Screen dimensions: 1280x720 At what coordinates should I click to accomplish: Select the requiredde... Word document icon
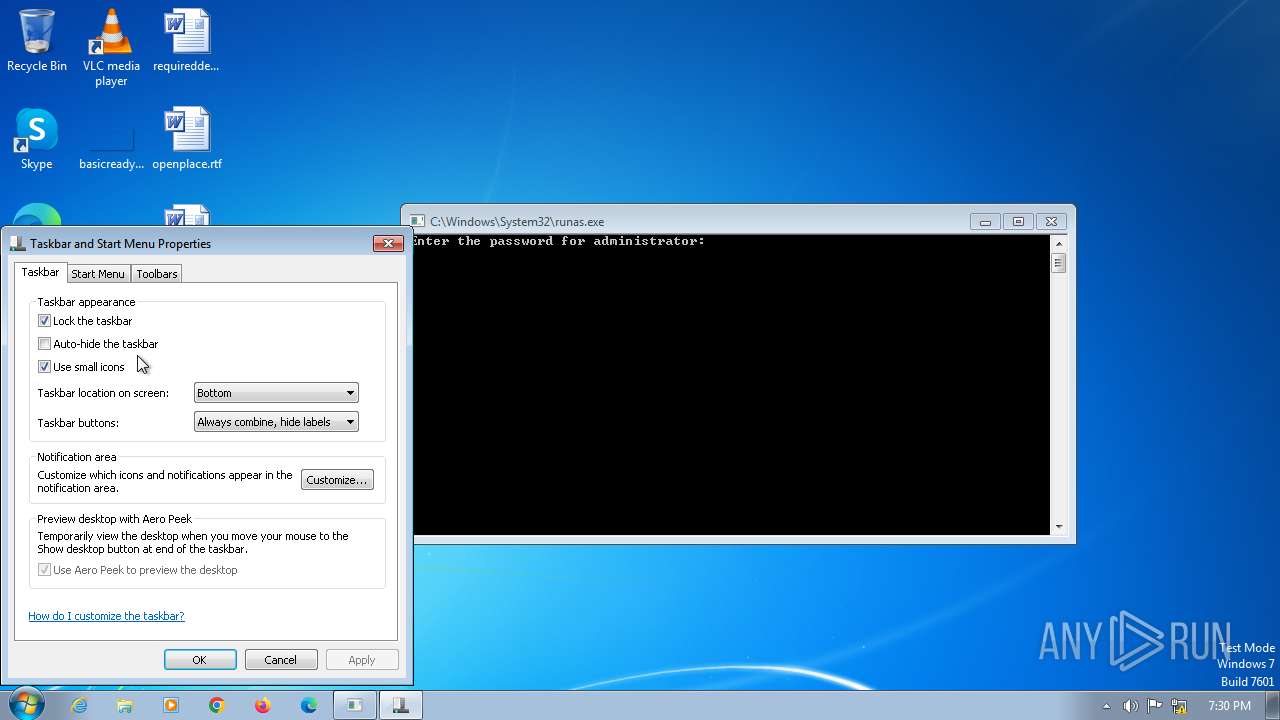[186, 40]
